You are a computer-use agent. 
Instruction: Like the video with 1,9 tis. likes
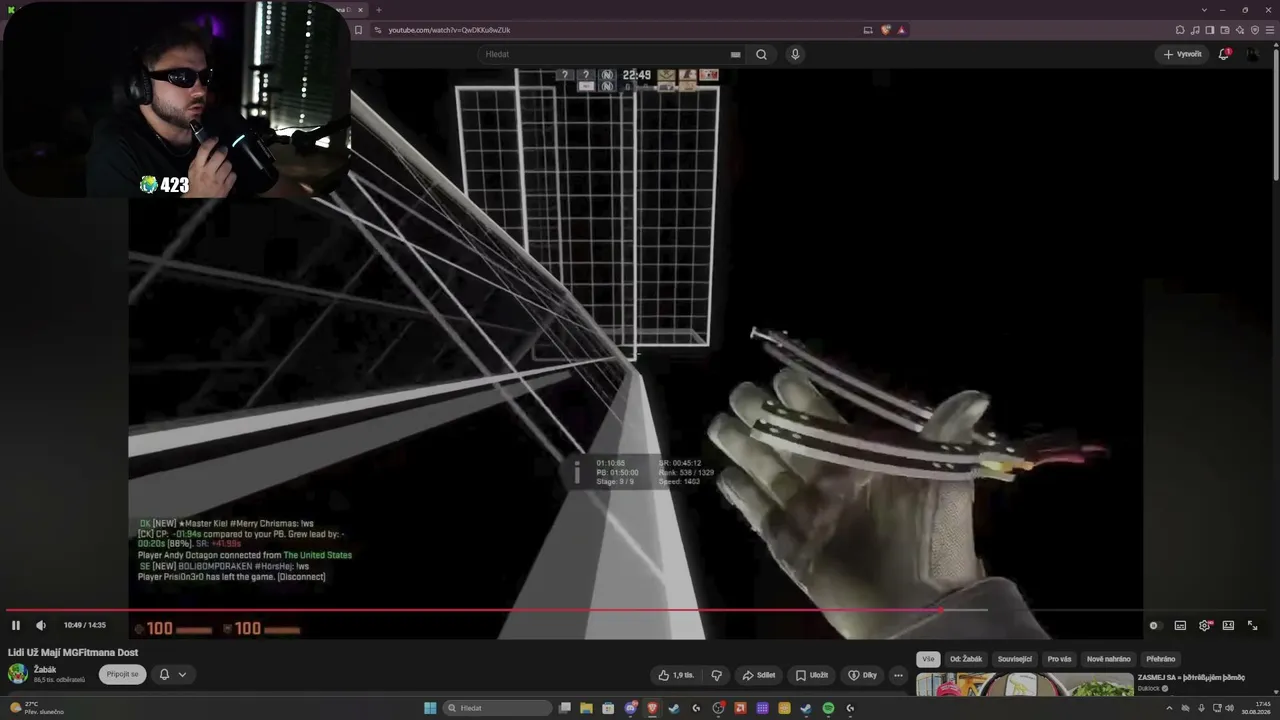pyautogui.click(x=676, y=675)
